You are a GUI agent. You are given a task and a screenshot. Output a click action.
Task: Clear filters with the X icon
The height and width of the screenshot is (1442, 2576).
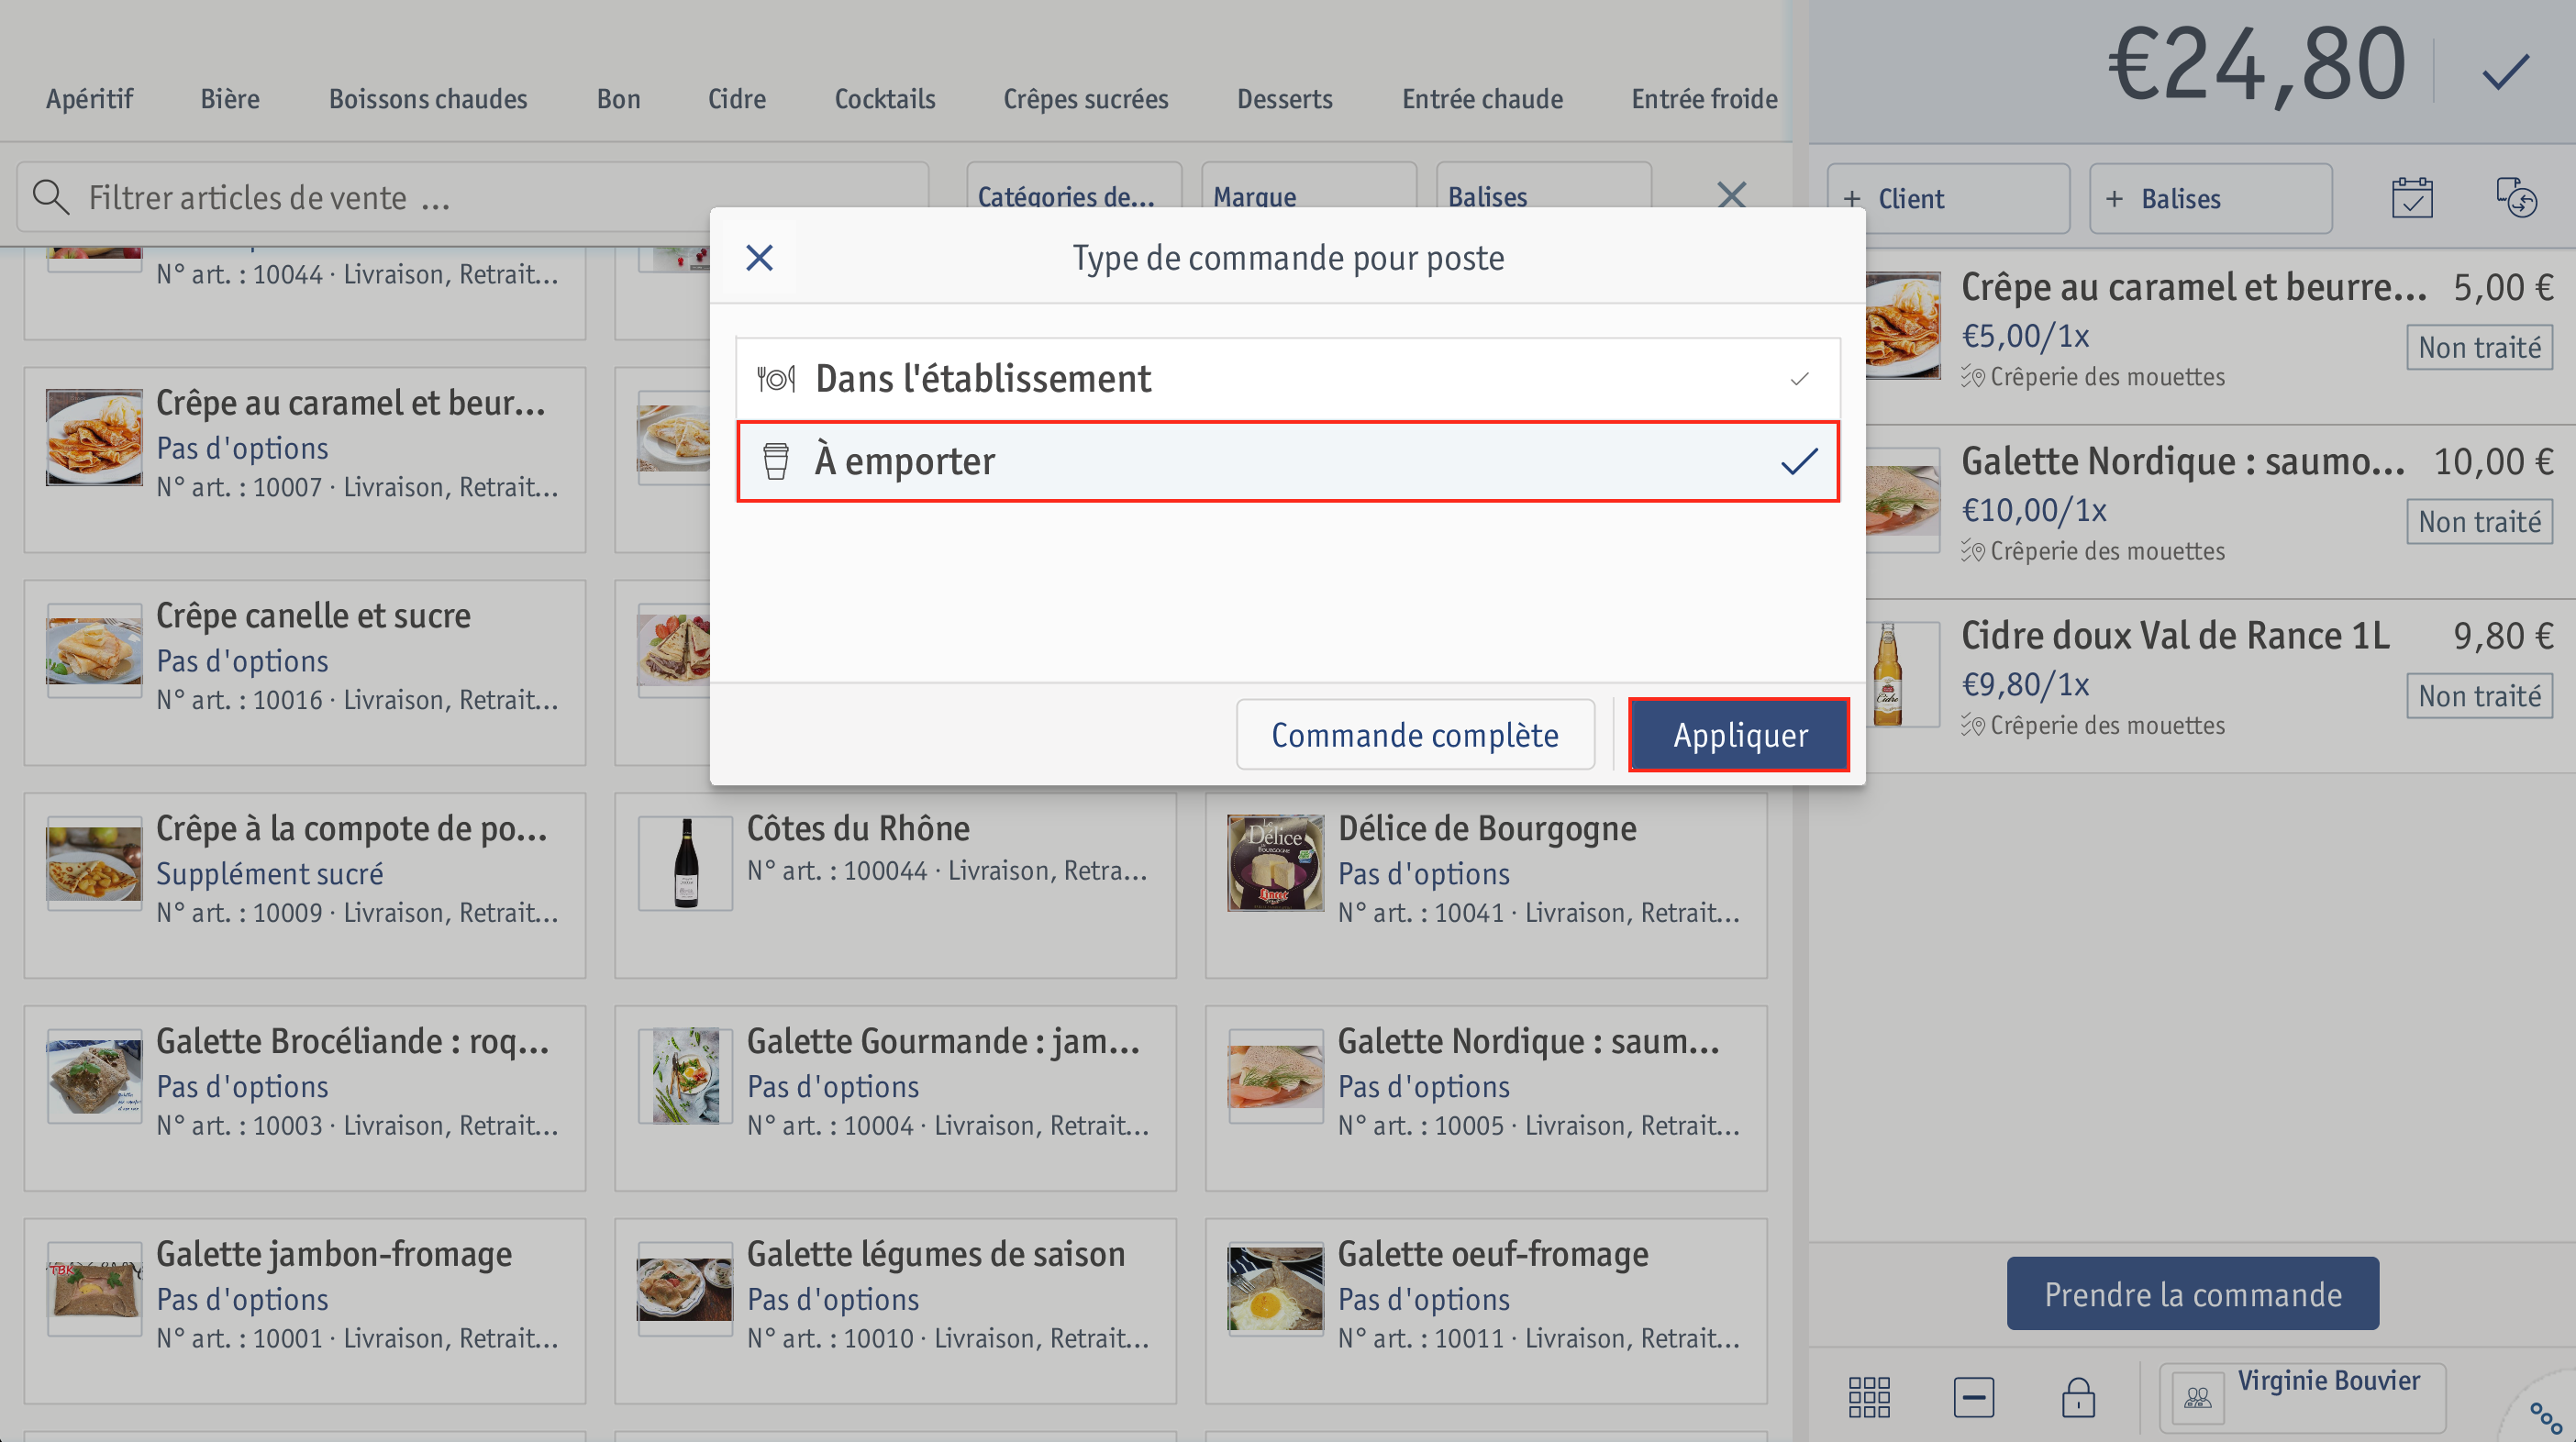[x=1731, y=194]
